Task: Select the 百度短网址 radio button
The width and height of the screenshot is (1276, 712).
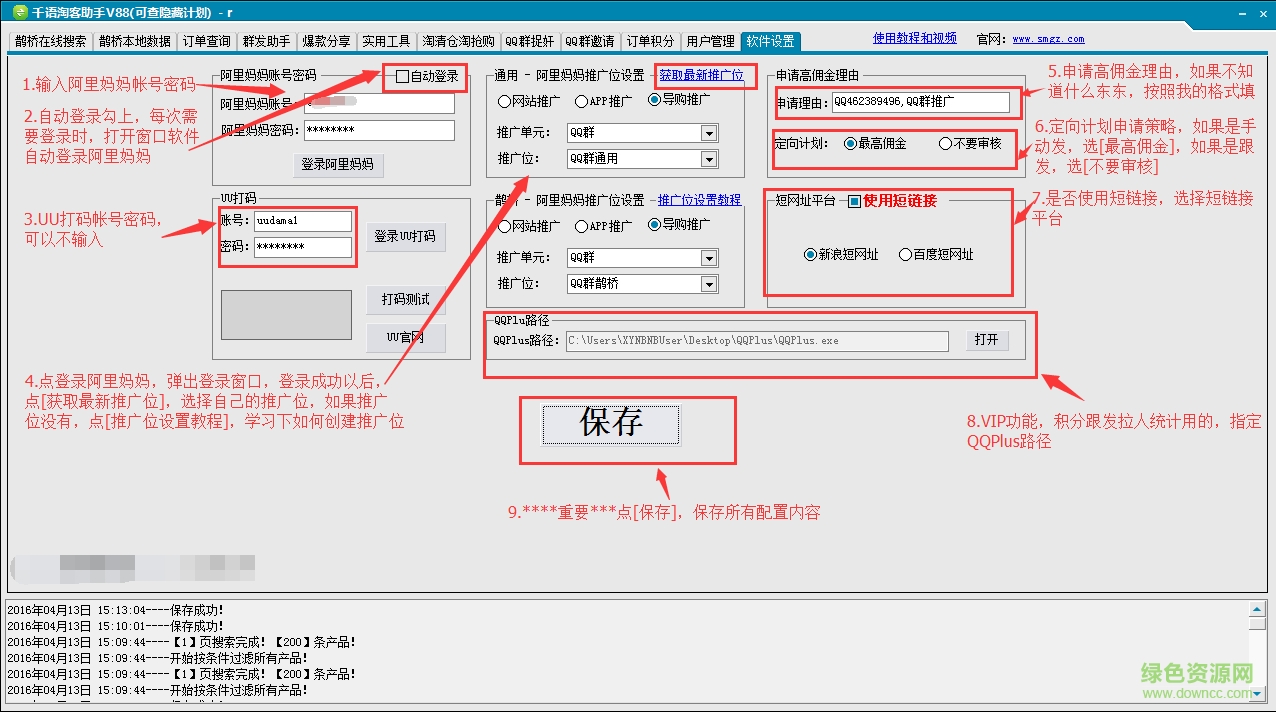Action: pos(906,253)
